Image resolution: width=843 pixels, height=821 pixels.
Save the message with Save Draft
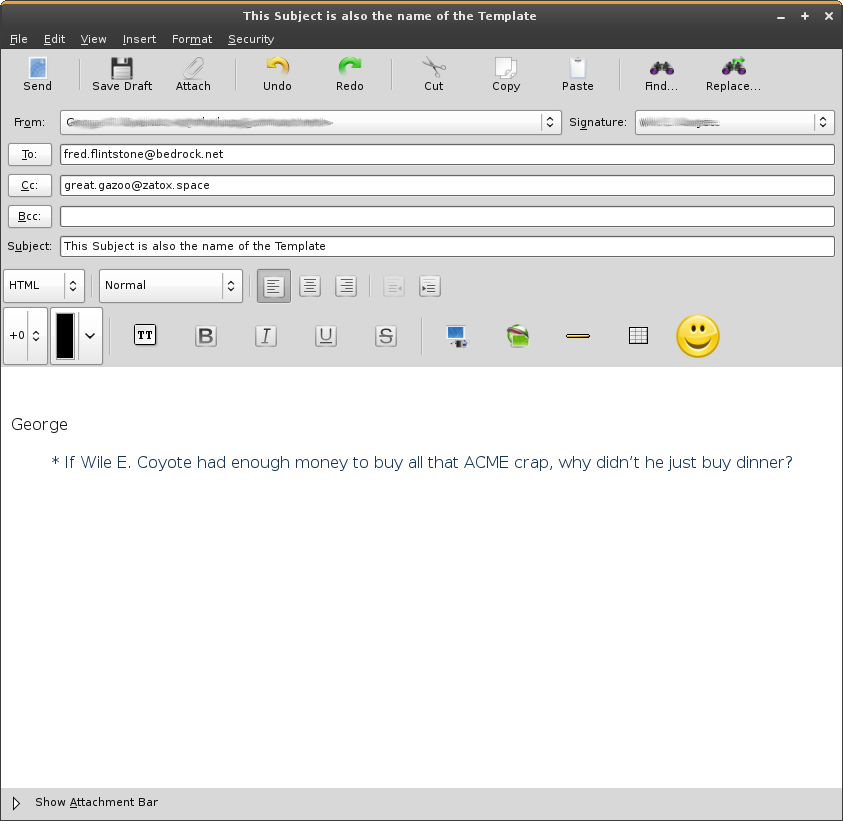click(122, 74)
